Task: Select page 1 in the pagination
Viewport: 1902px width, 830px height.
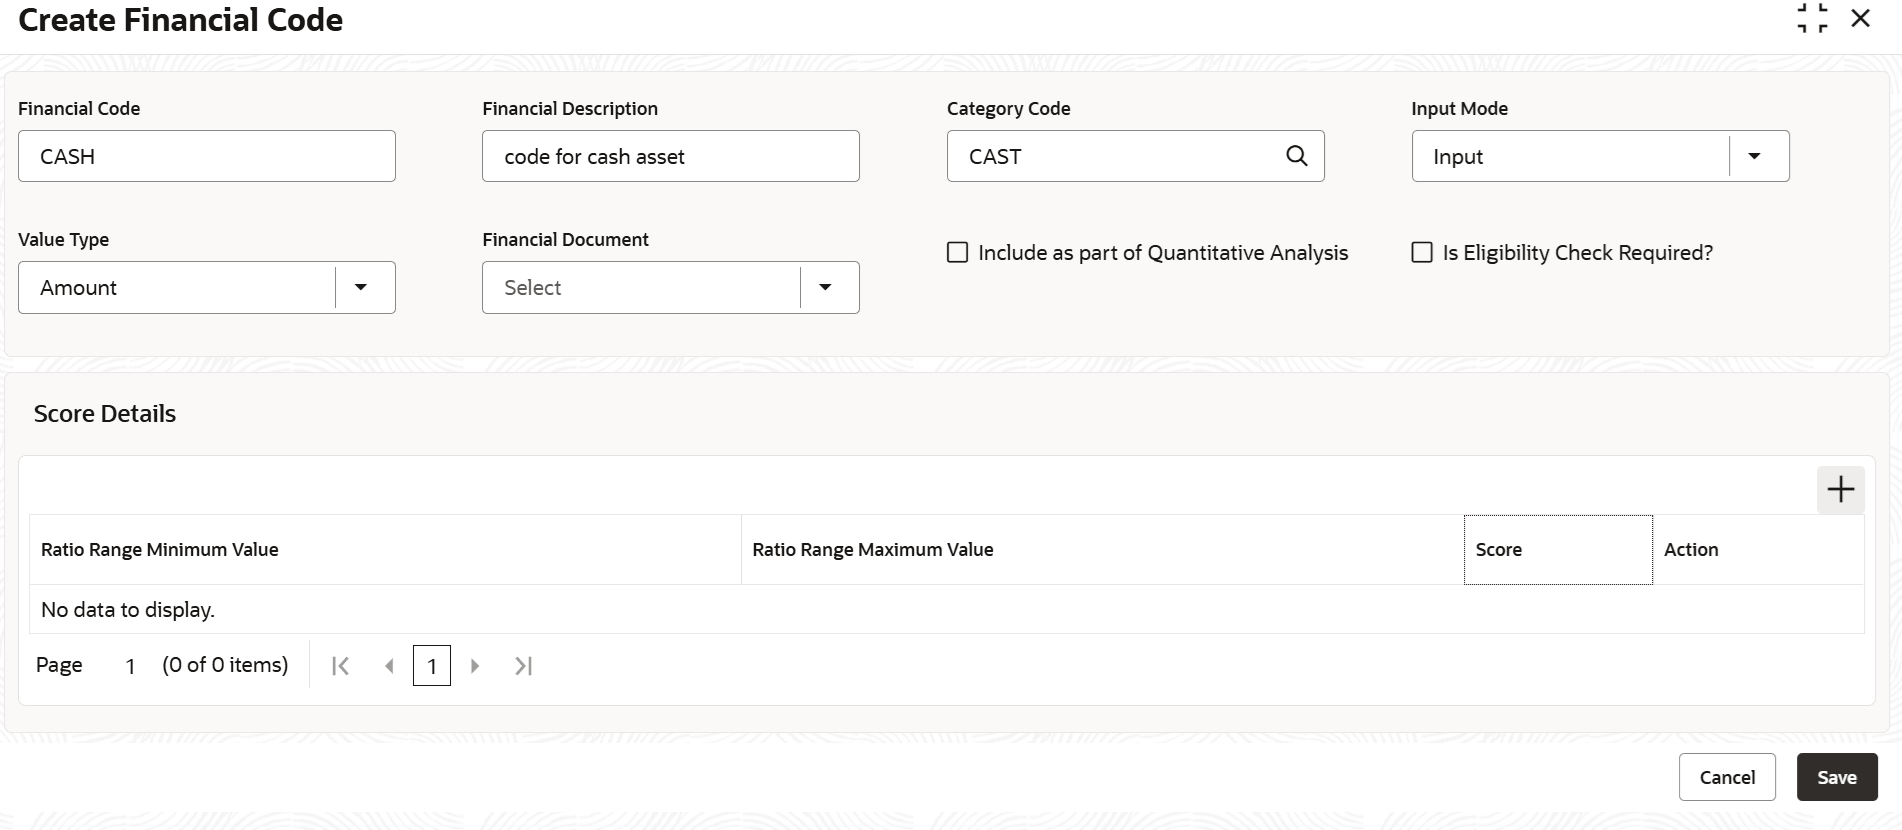Action: [x=432, y=666]
